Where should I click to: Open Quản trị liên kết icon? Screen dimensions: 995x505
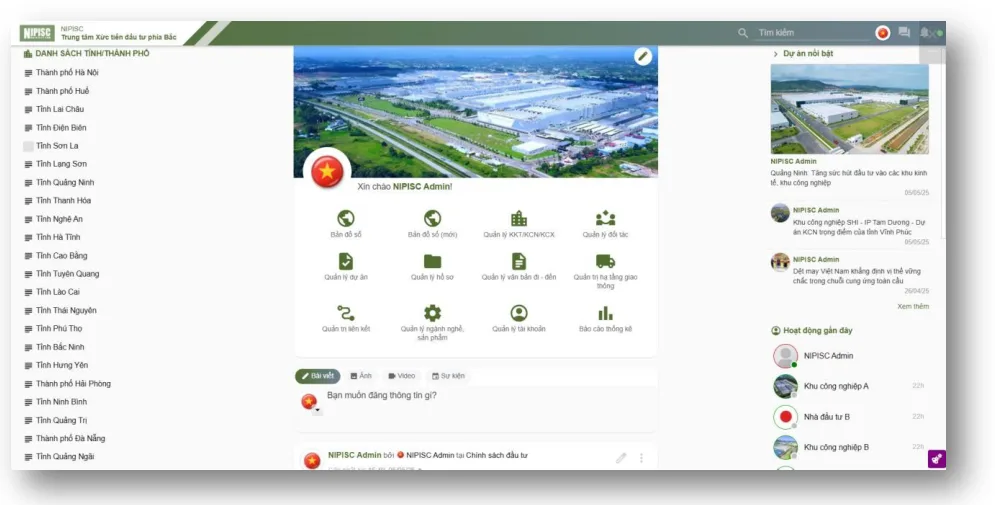click(346, 313)
